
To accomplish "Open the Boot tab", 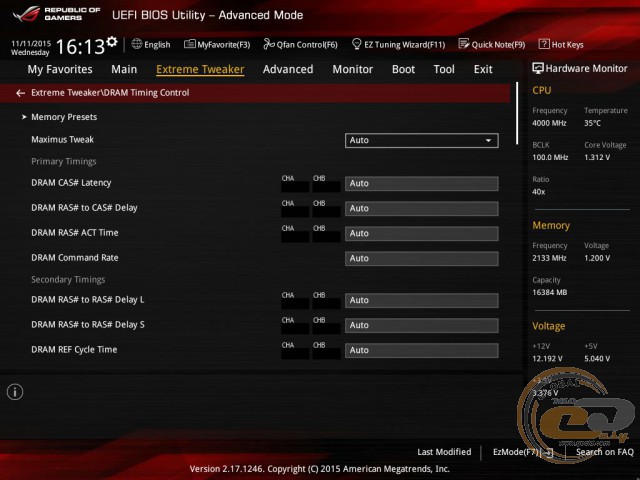I will point(403,69).
